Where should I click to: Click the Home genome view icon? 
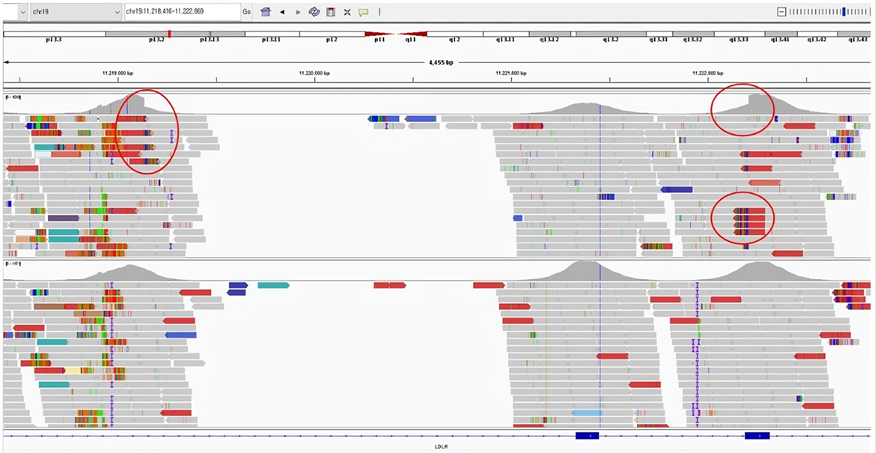[266, 12]
